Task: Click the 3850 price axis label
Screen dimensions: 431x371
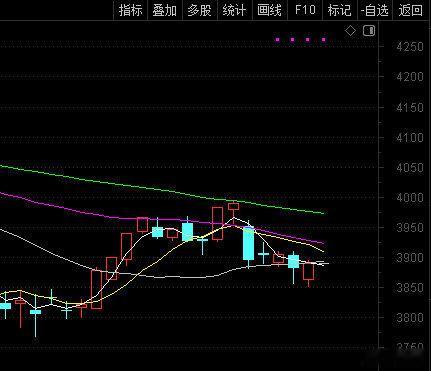Action: (x=410, y=287)
